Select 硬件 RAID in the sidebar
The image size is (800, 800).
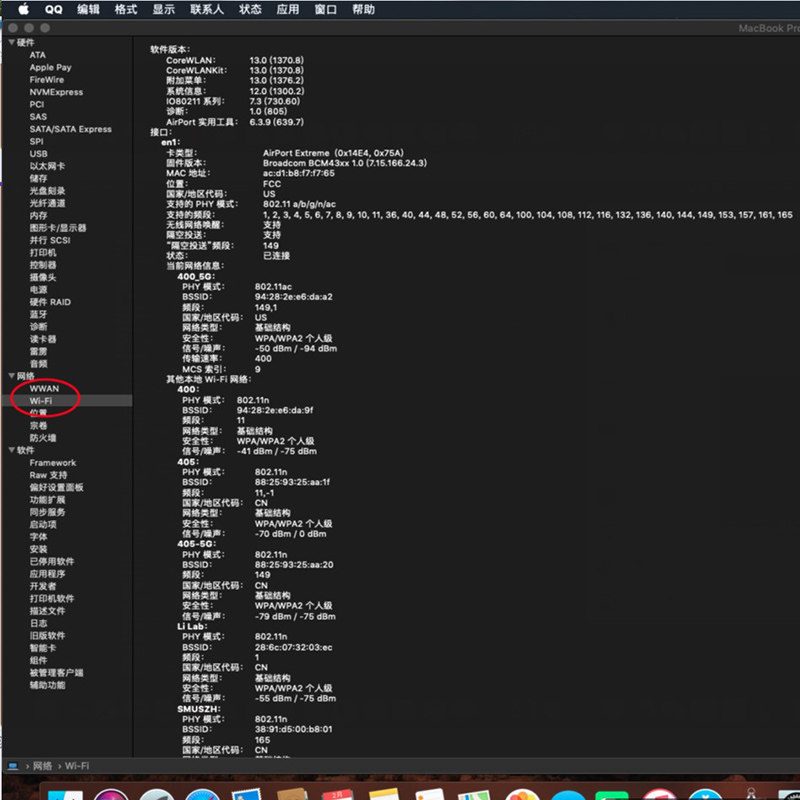pos(50,302)
